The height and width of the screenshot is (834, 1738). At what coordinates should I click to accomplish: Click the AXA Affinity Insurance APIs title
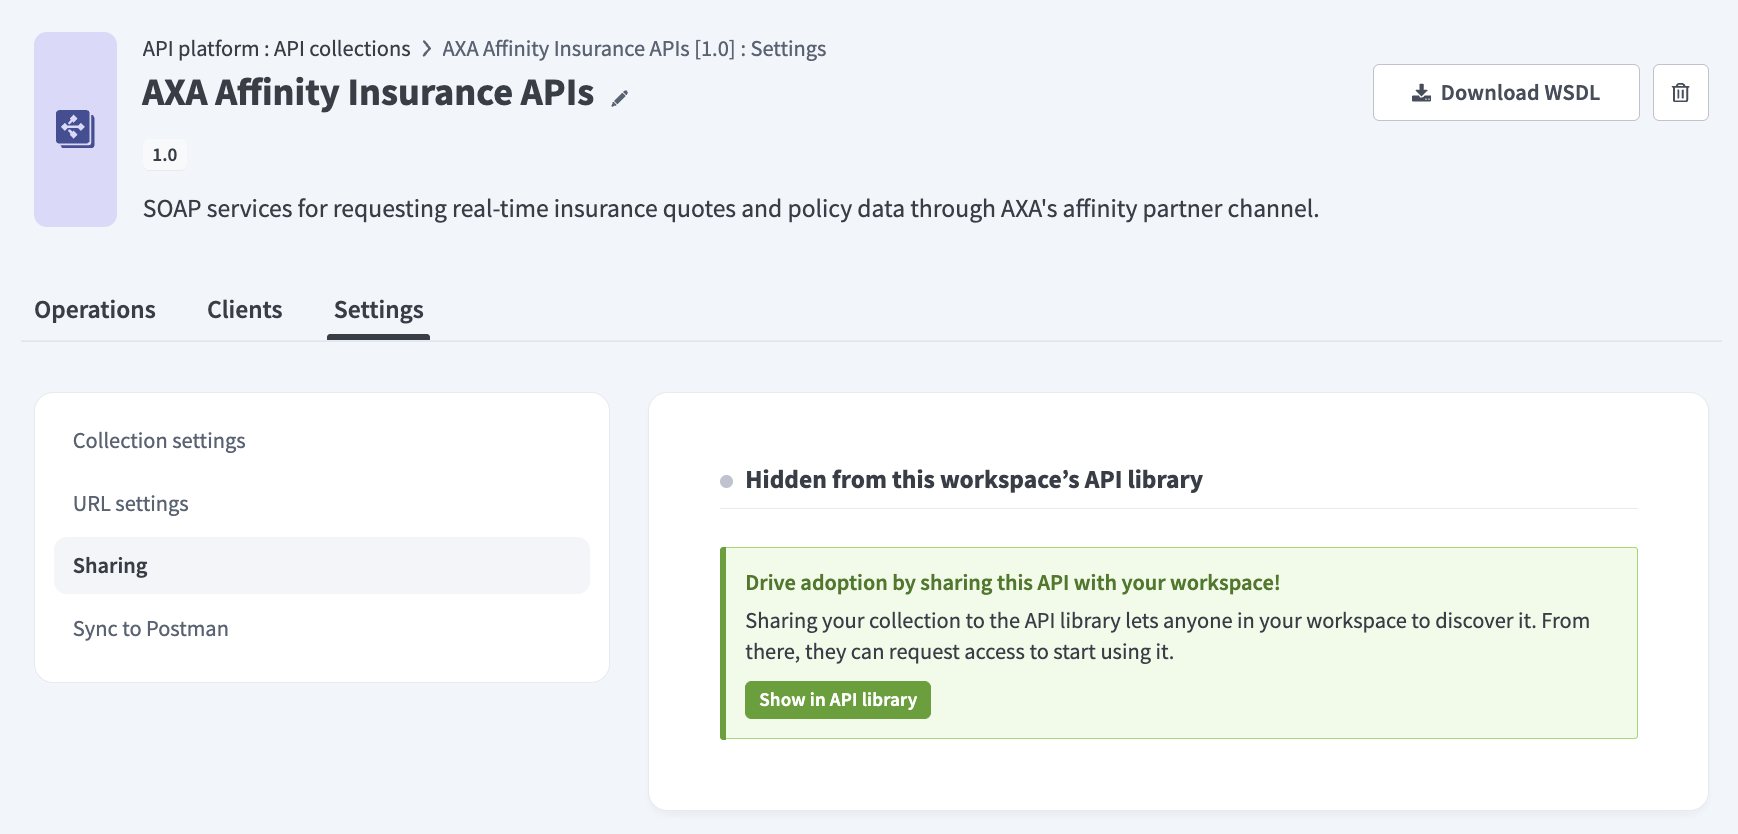point(368,93)
